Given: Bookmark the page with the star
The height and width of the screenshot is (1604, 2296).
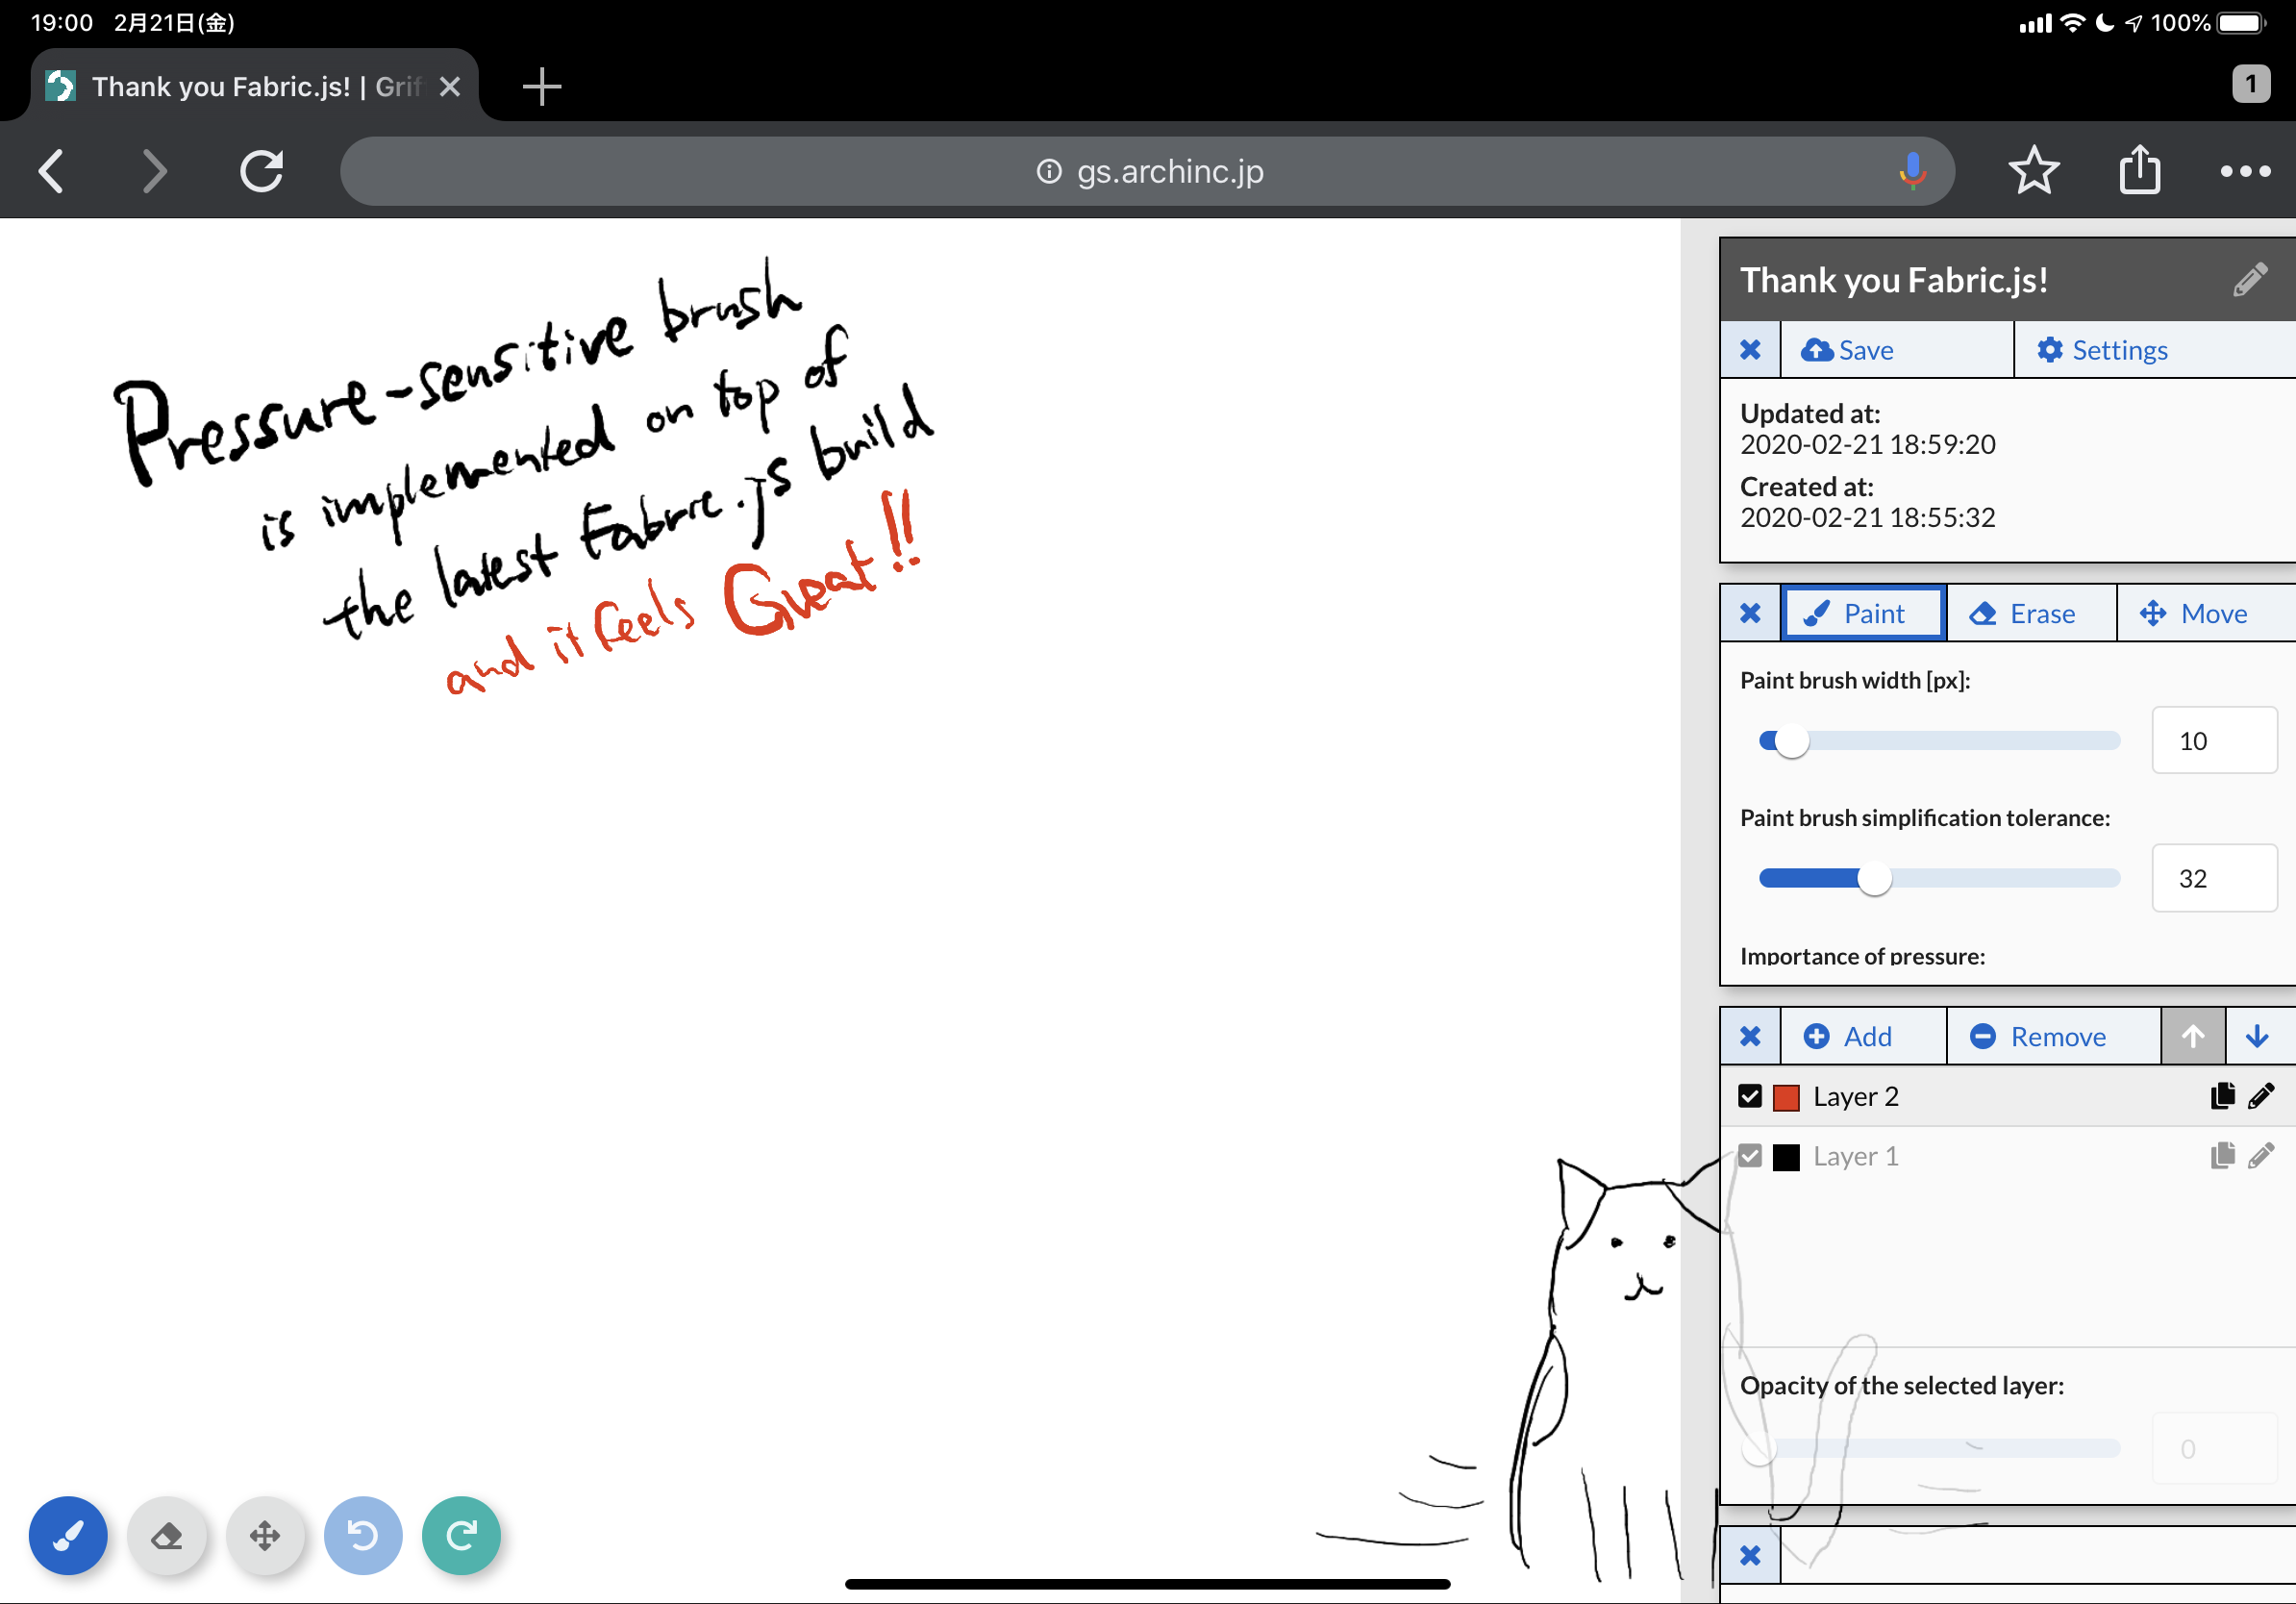Looking at the screenshot, I should pyautogui.click(x=2033, y=171).
